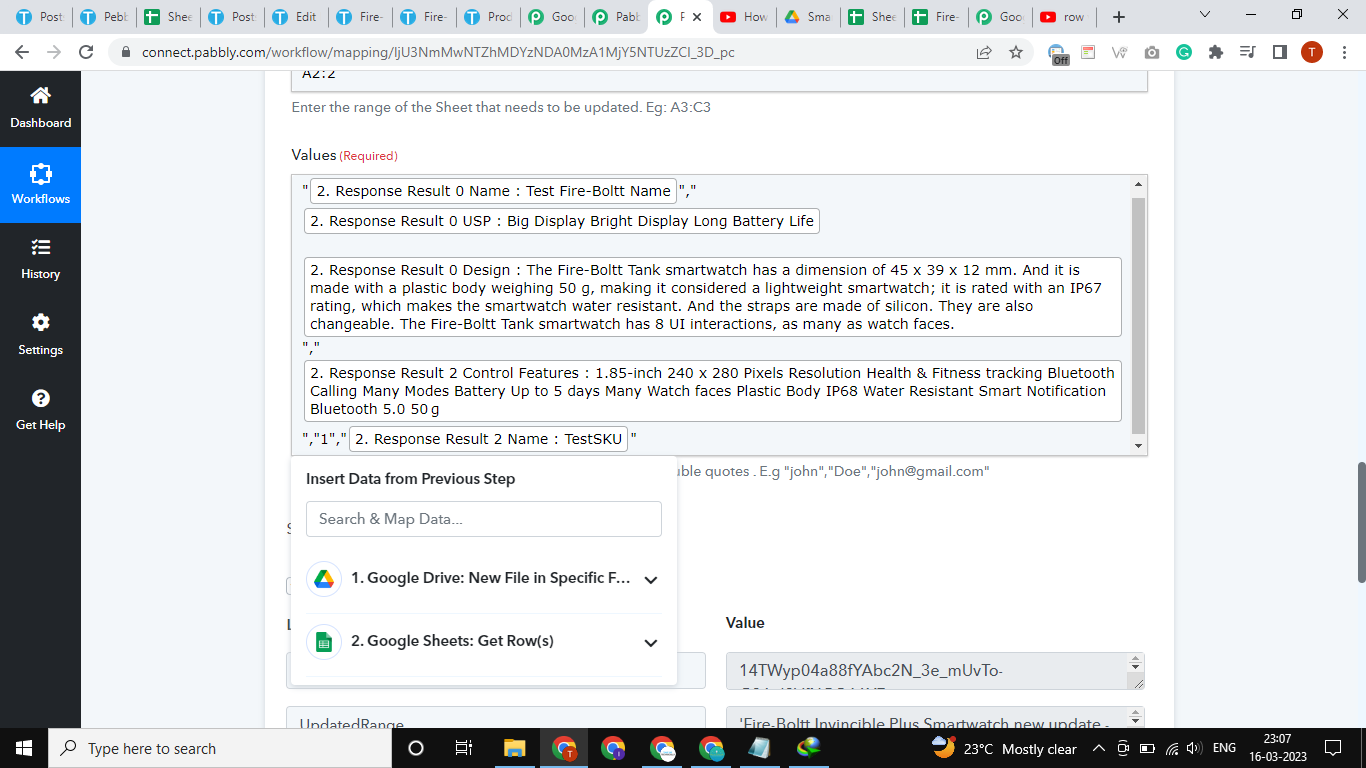Open the Chrome three-dot menu
Image resolution: width=1366 pixels, height=768 pixels.
pos(1344,52)
